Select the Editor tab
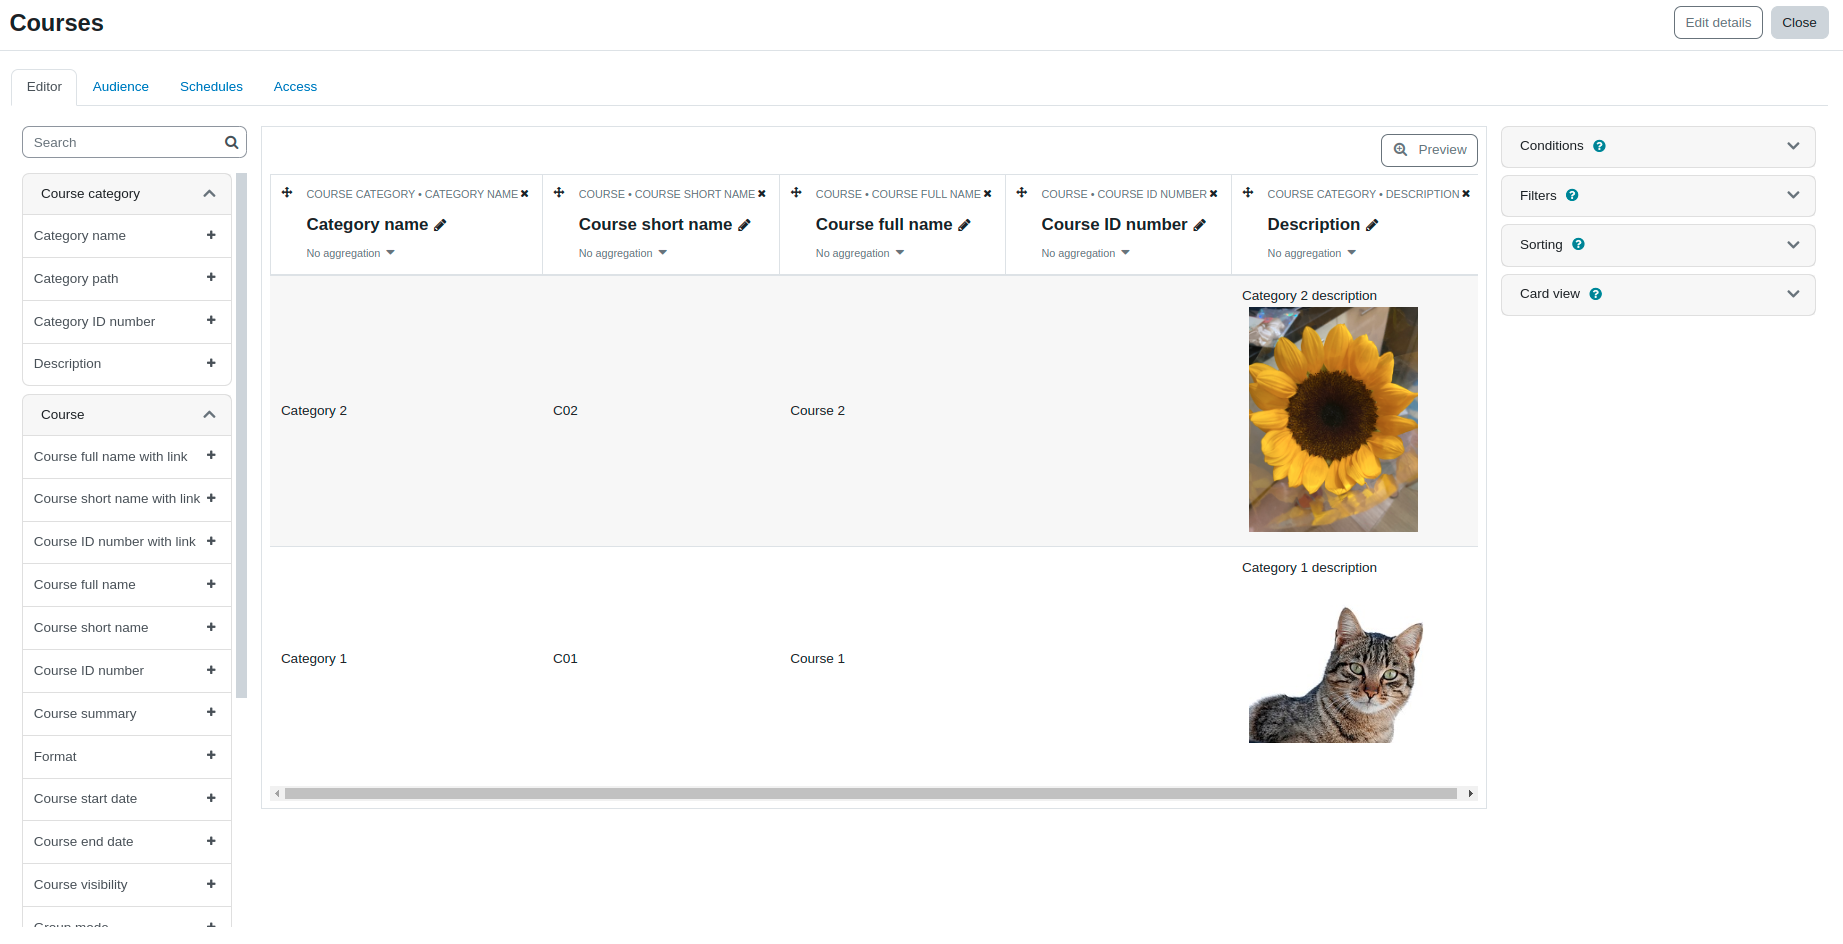Image resolution: width=1843 pixels, height=944 pixels. [44, 87]
